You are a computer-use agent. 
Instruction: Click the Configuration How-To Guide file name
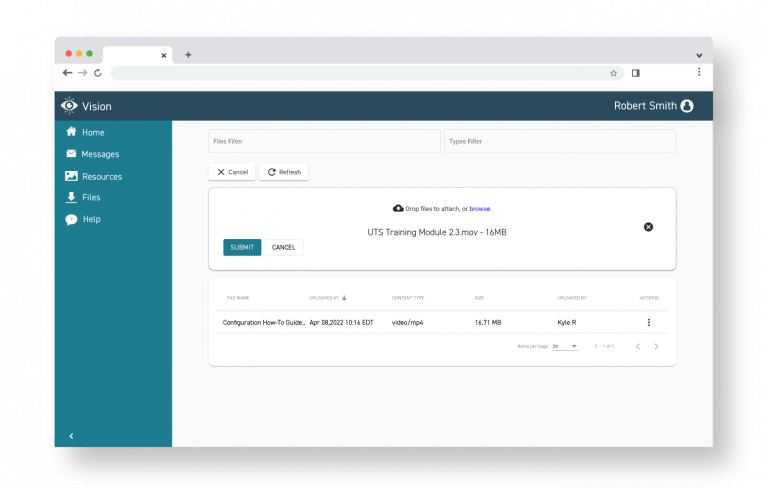264,322
